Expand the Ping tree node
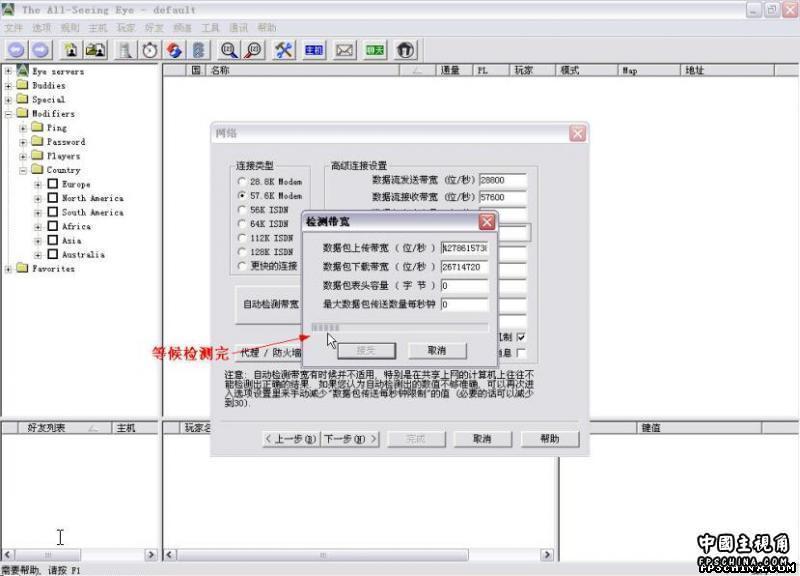The width and height of the screenshot is (800, 576). [x=23, y=128]
